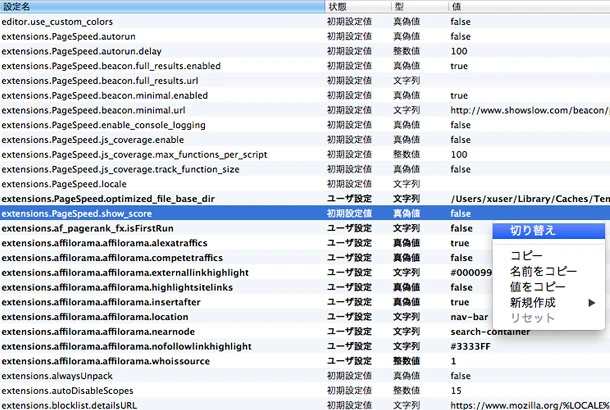610x410 pixels.
Task: Select extensions.blocklist.detailsURL preference row
Action: click(305, 405)
